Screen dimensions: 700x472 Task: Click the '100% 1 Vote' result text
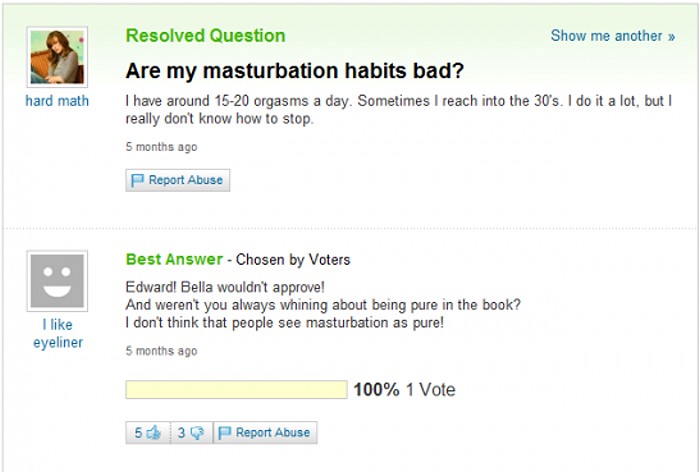(404, 389)
